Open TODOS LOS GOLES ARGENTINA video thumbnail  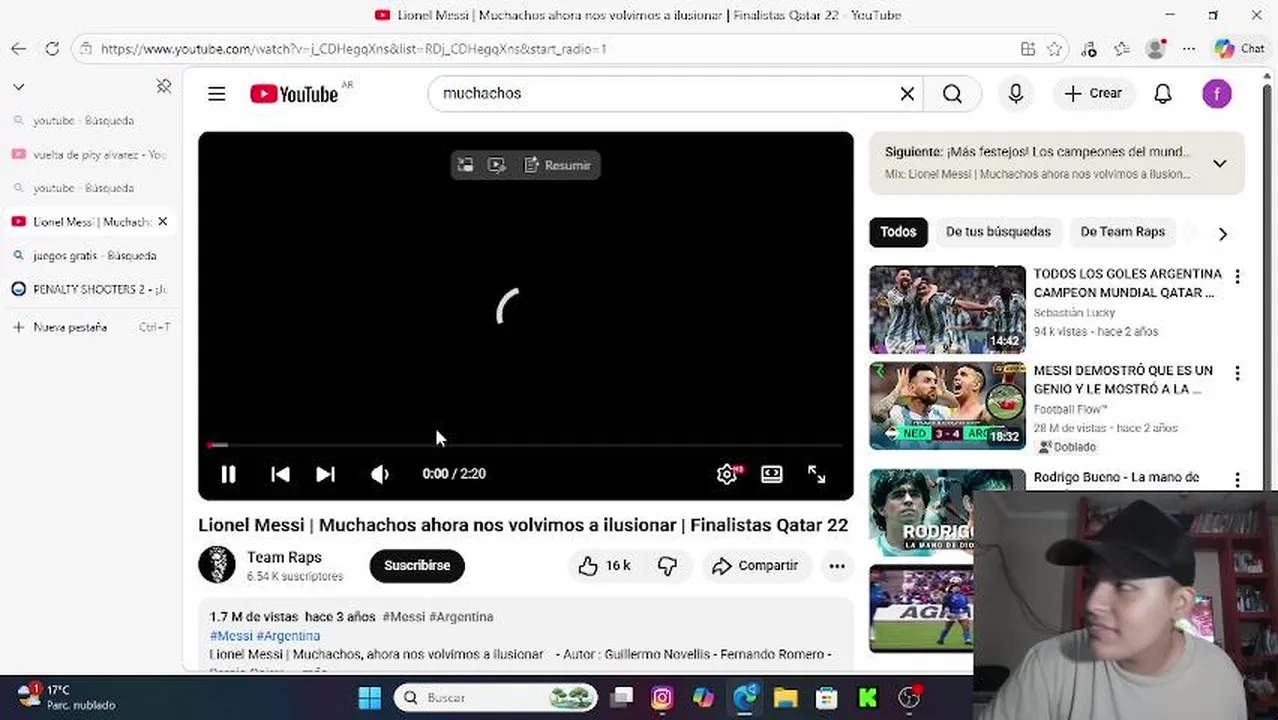(947, 309)
